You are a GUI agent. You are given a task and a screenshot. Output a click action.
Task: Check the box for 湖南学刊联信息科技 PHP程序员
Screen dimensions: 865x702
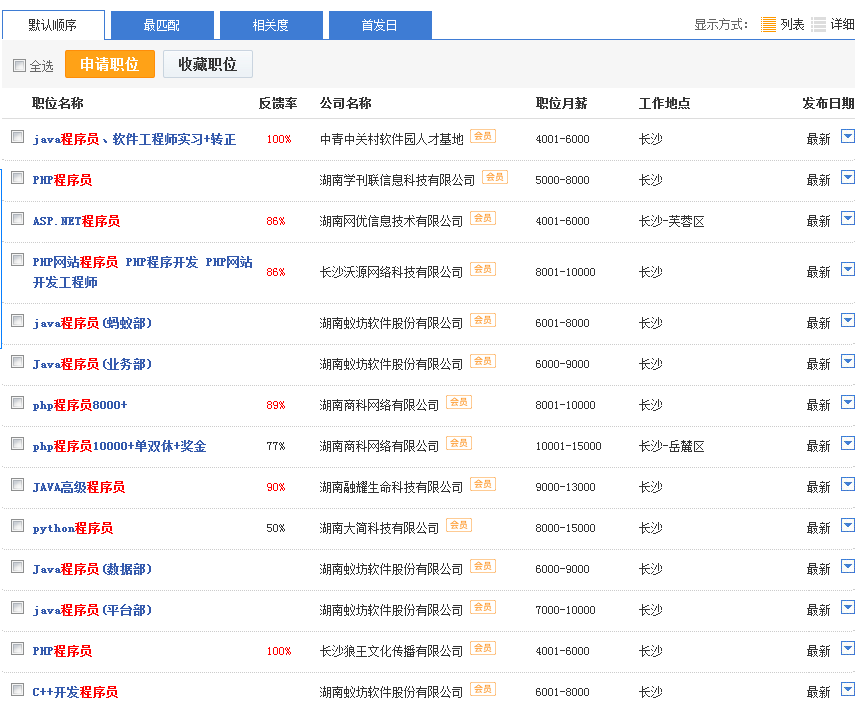point(18,178)
